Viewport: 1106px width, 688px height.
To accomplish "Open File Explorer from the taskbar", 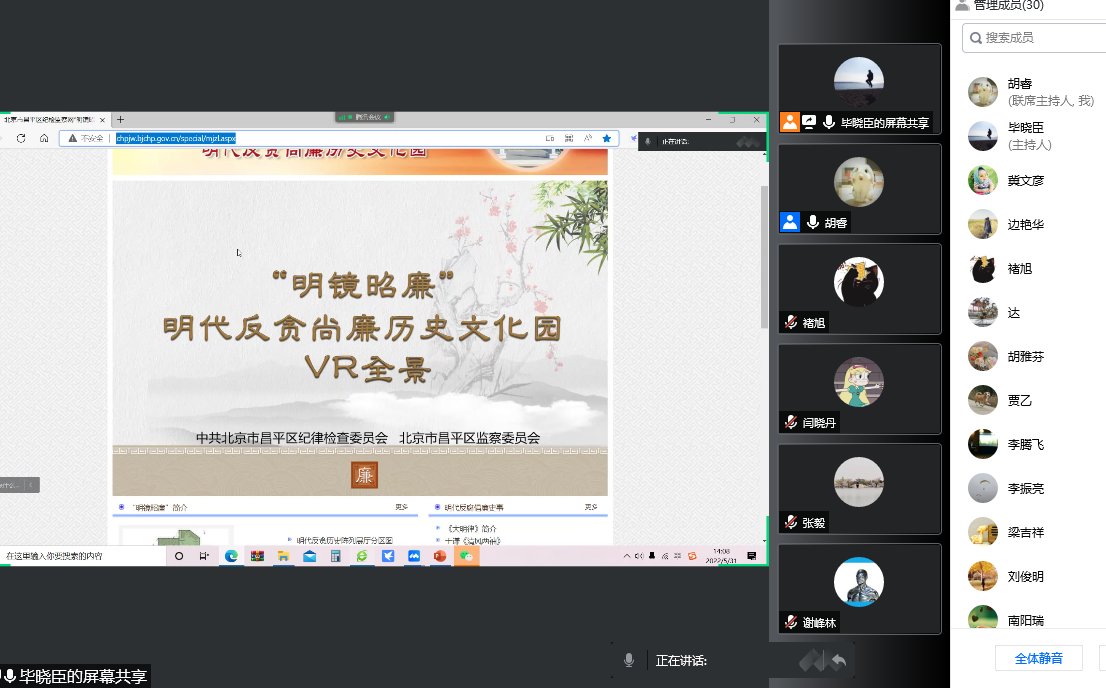I will pos(284,556).
